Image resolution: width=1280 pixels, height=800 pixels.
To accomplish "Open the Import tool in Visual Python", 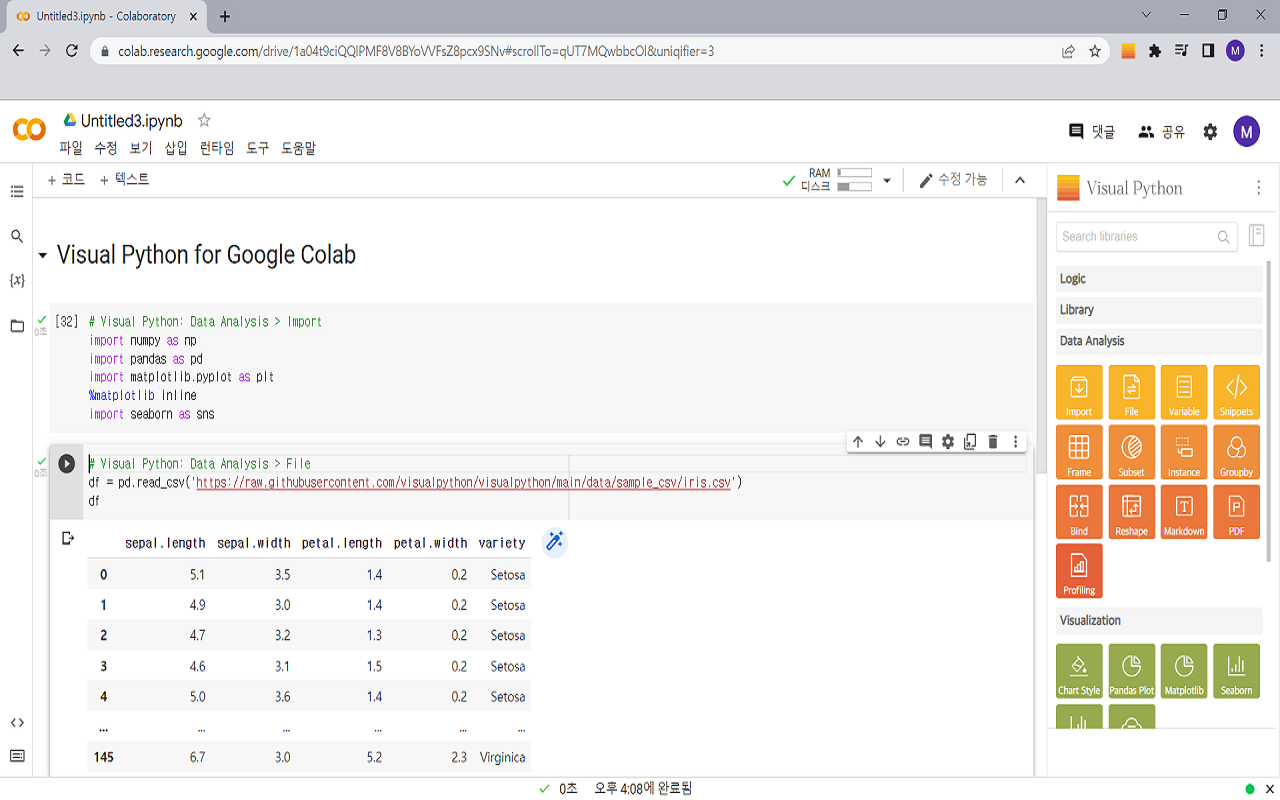I will click(x=1079, y=392).
